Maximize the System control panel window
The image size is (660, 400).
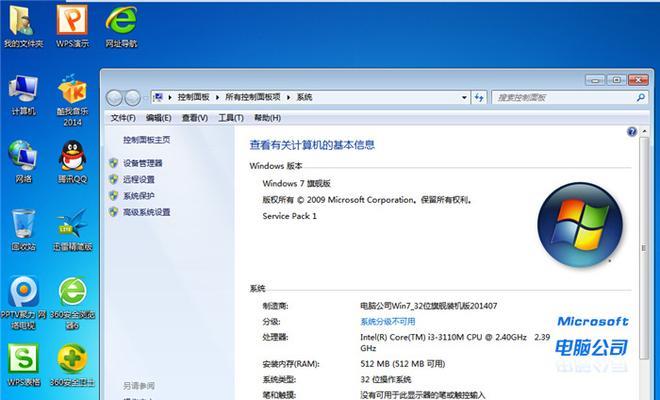coord(617,80)
